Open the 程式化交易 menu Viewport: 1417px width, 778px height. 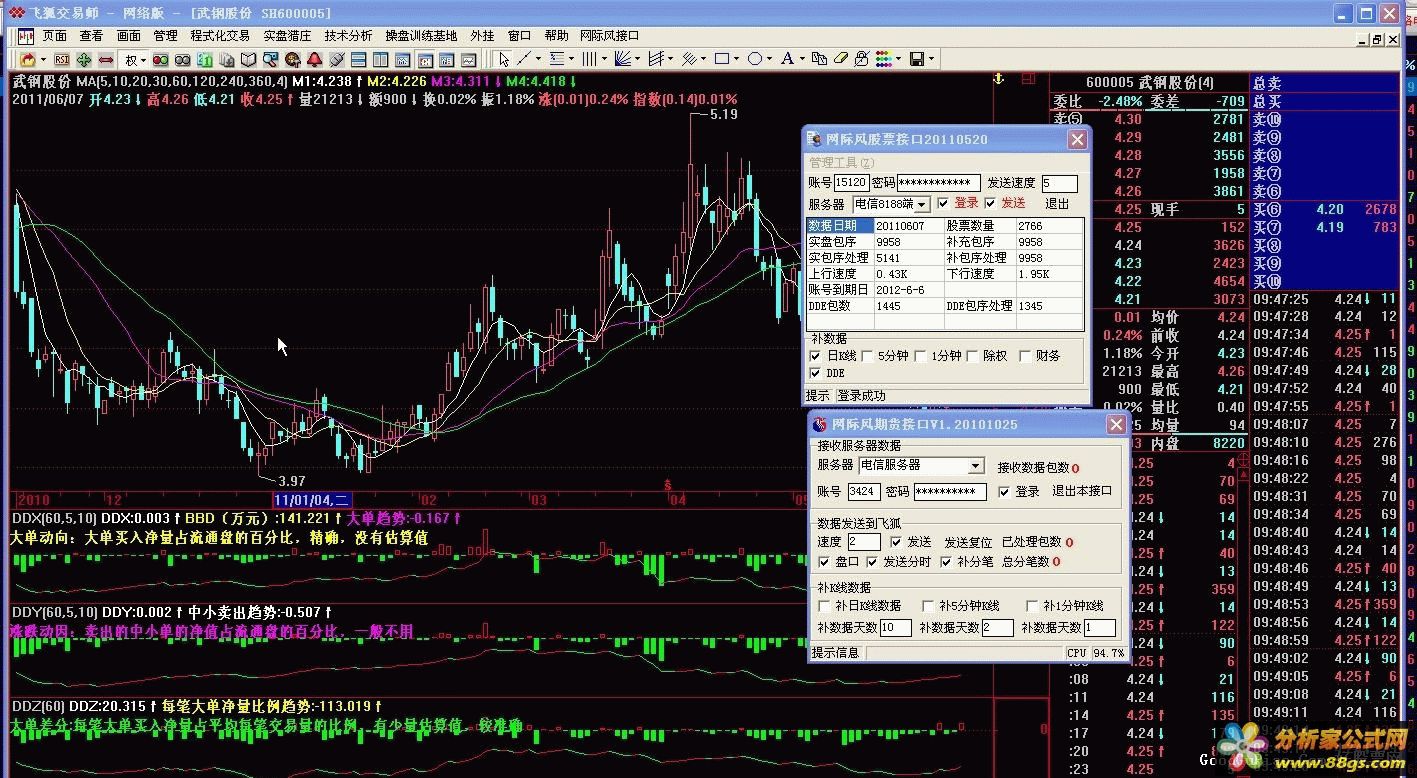pyautogui.click(x=220, y=35)
